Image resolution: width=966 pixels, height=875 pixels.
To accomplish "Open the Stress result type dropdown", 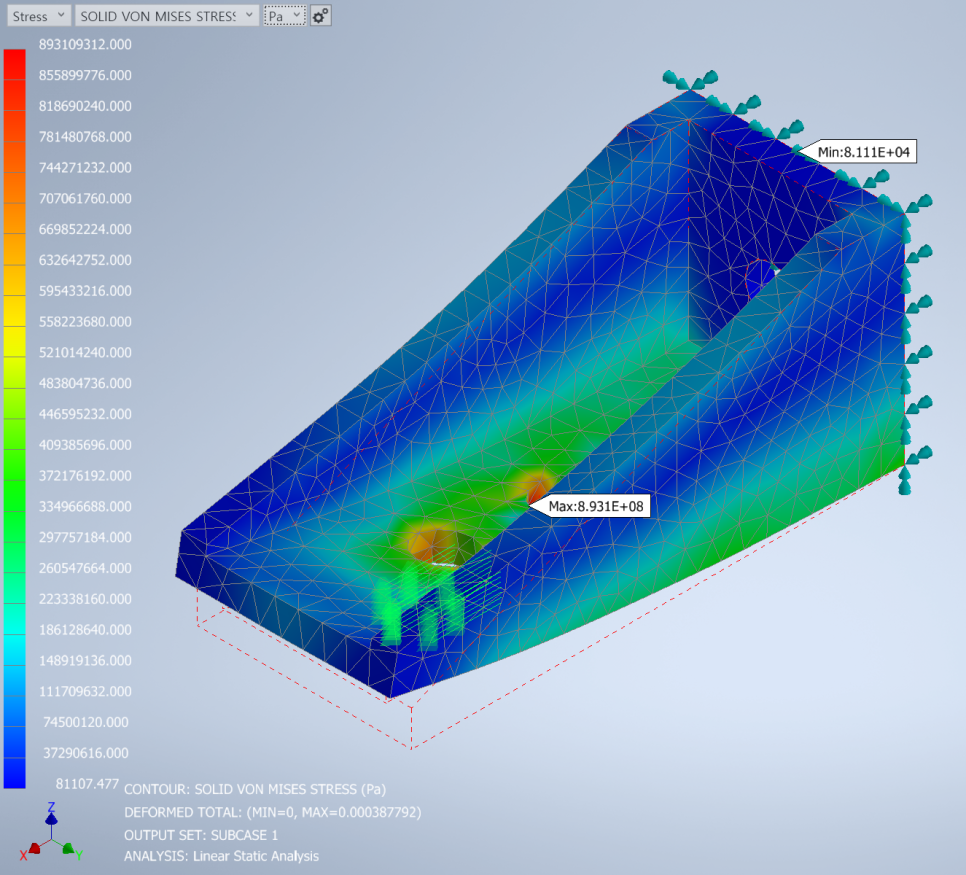I will pyautogui.click(x=38, y=16).
